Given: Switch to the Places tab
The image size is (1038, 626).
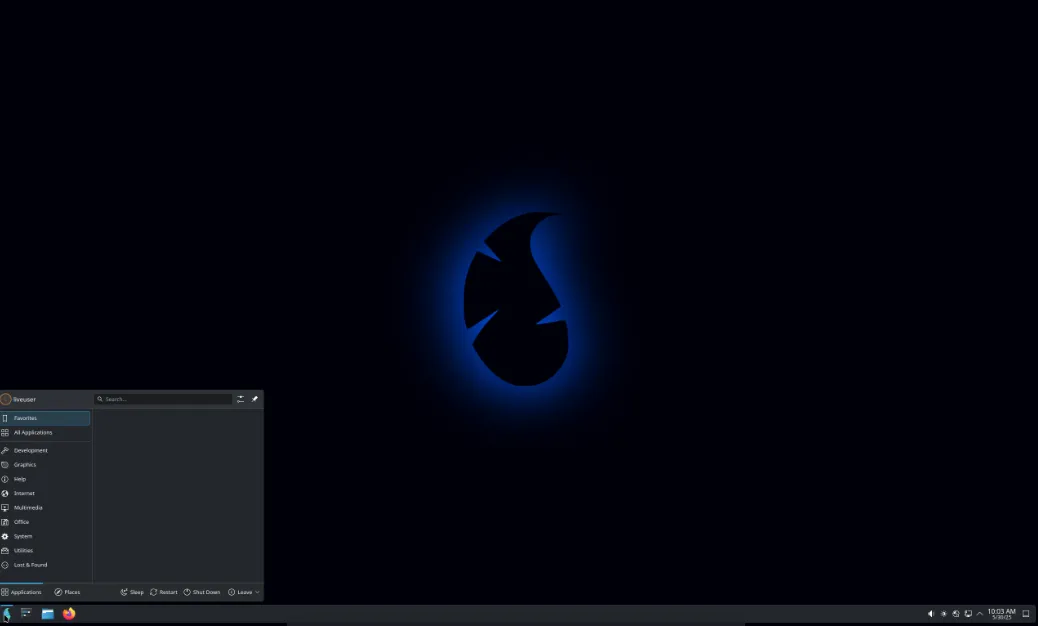Looking at the screenshot, I should [67, 591].
